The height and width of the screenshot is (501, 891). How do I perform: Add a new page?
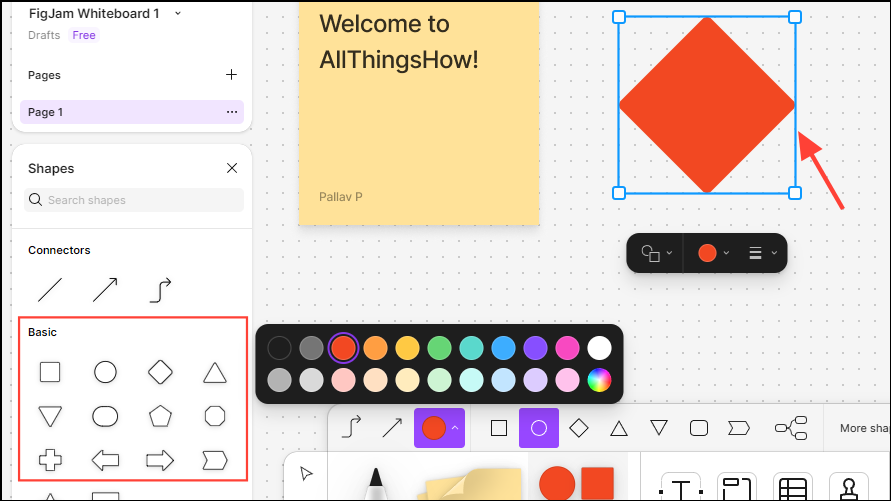tap(231, 74)
